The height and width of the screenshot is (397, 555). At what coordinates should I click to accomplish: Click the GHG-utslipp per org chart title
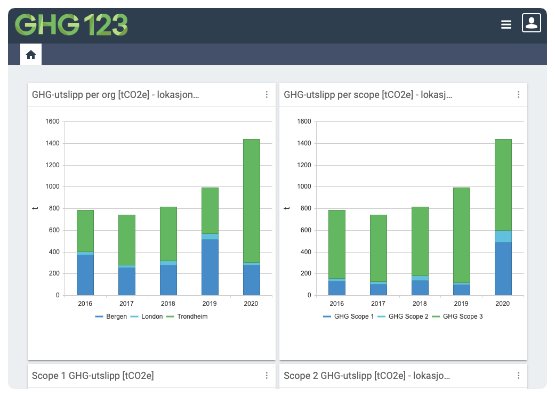(115, 95)
